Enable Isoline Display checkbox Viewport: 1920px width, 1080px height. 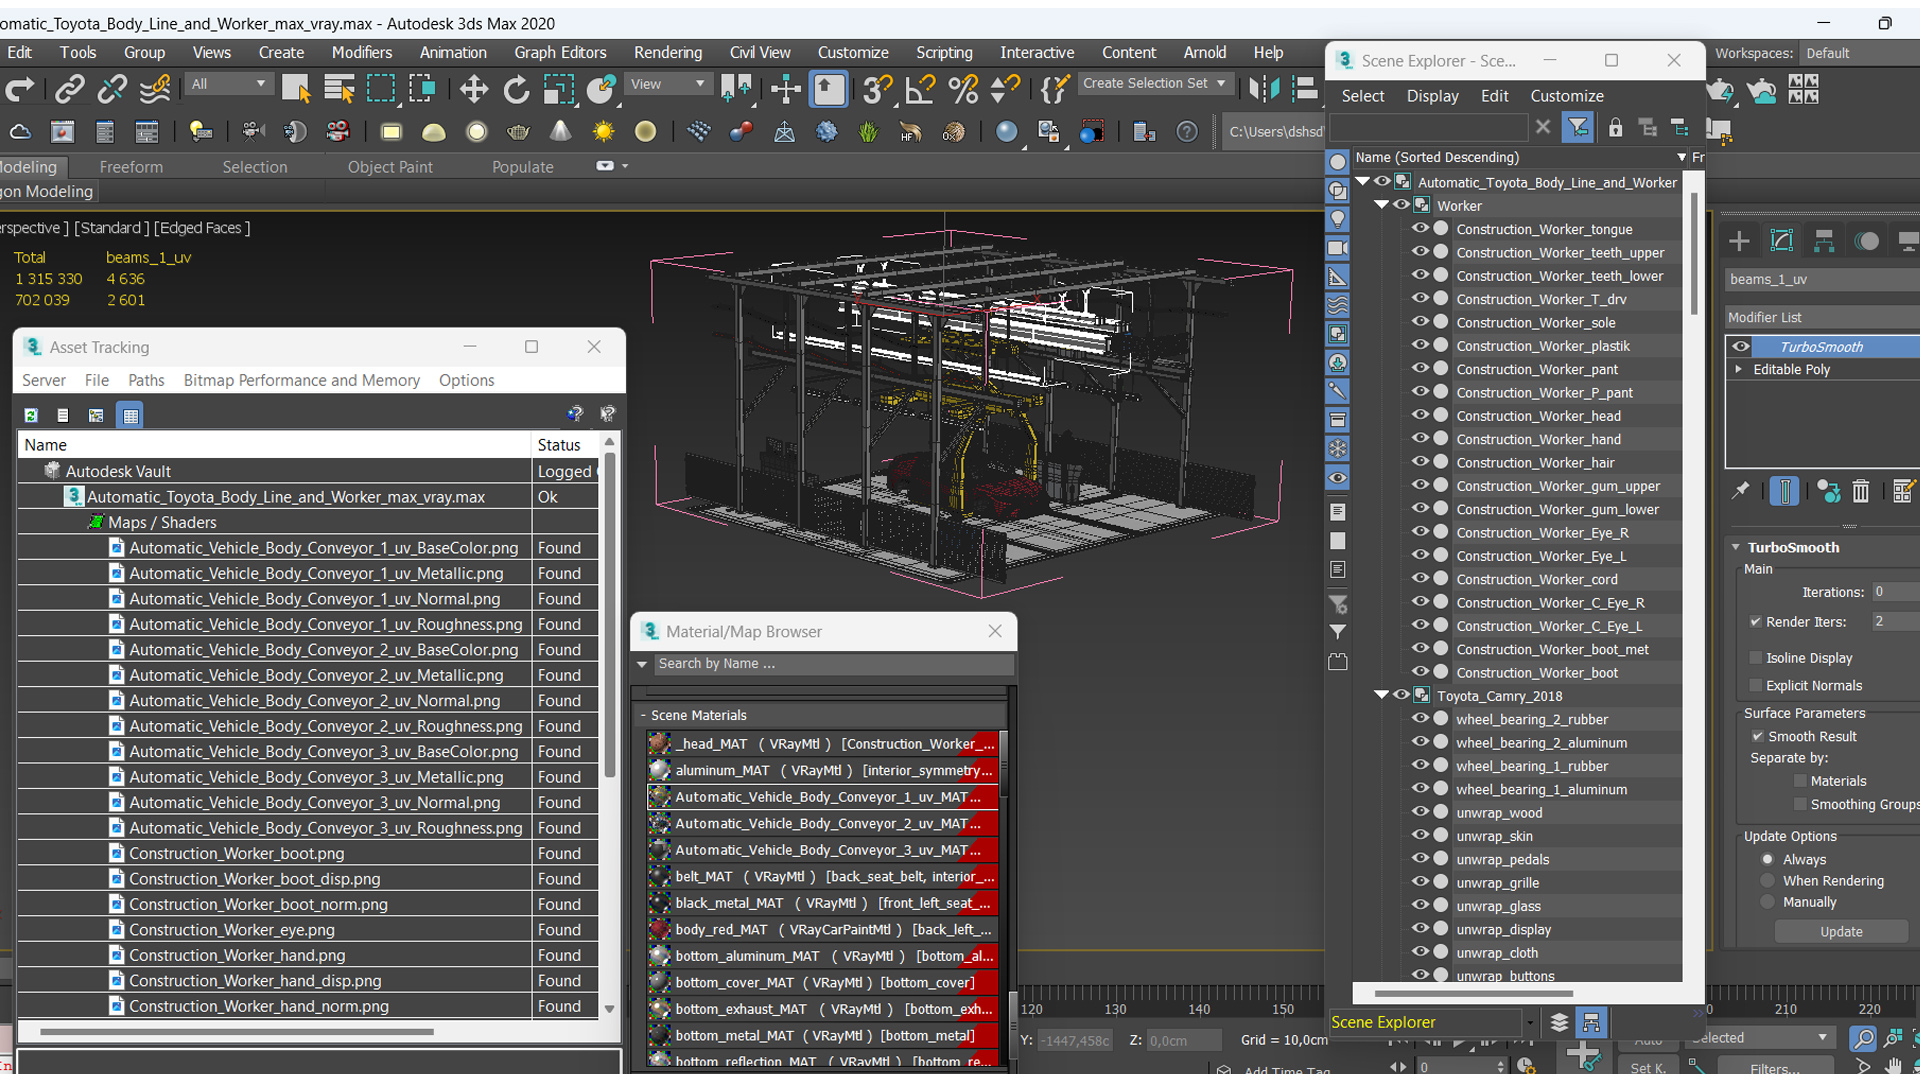1755,658
